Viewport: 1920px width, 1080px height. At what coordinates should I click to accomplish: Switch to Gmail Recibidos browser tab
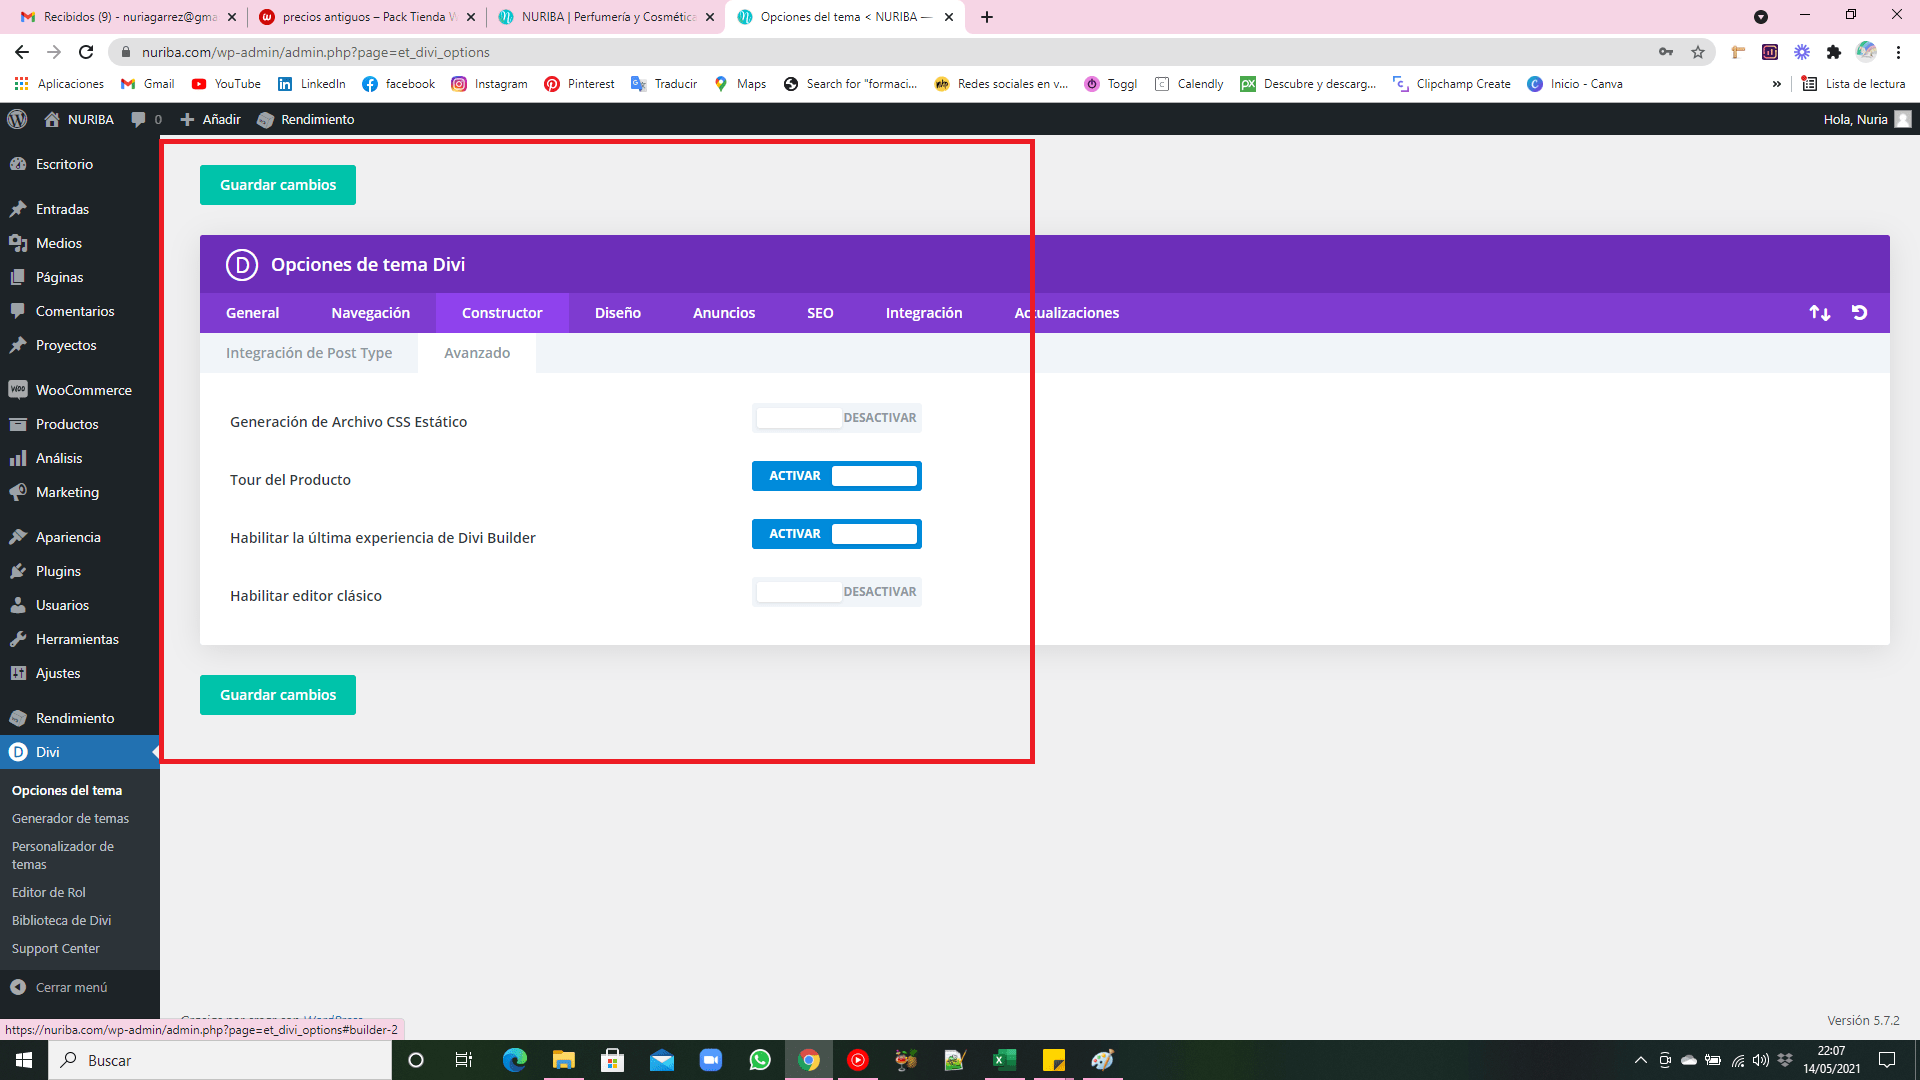(128, 17)
